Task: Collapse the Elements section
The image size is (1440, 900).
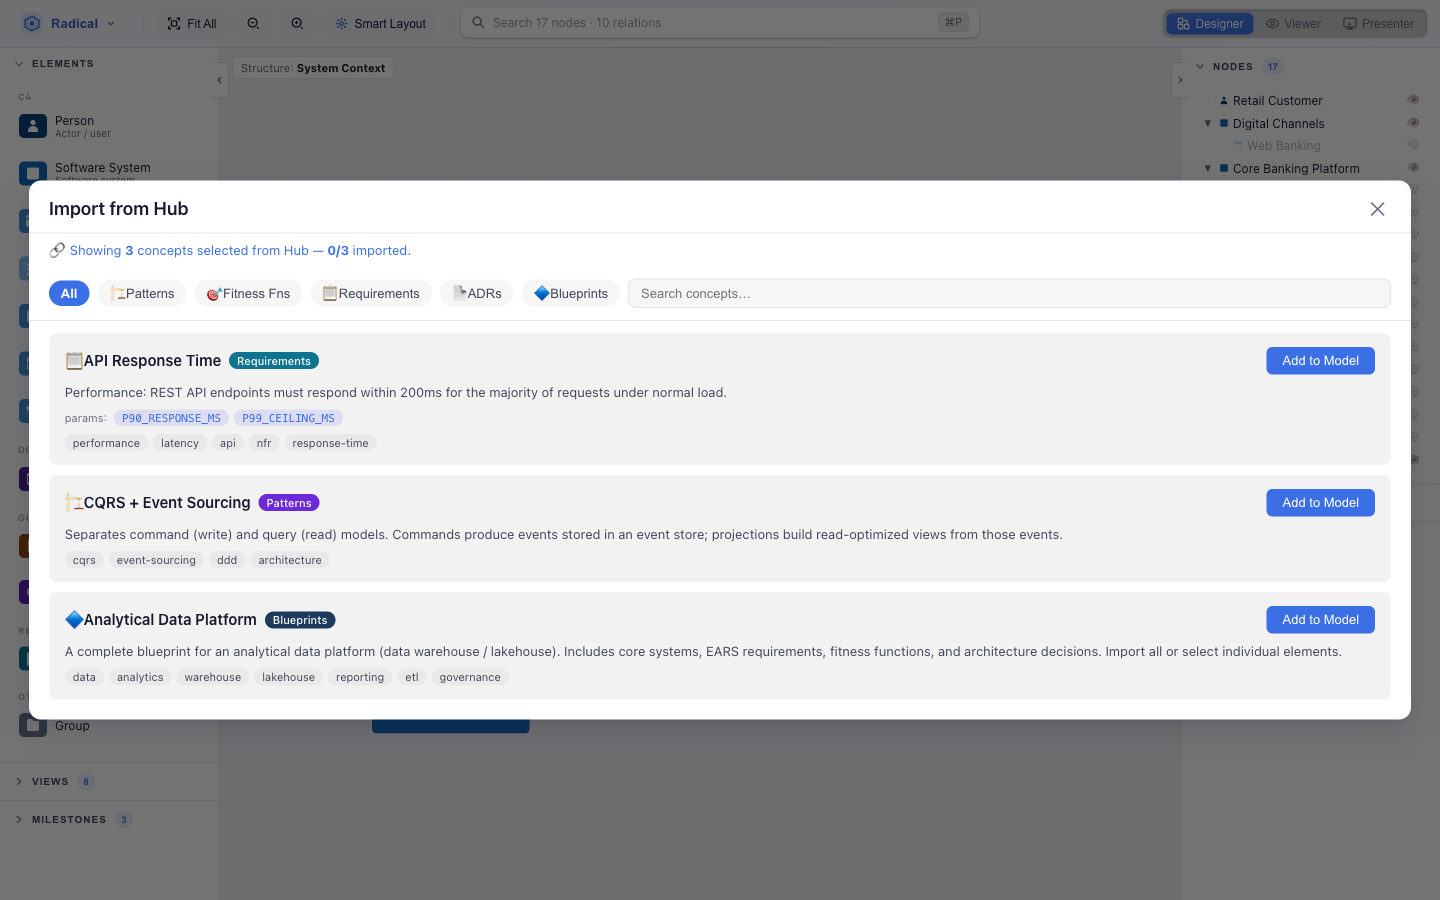Action: [19, 64]
